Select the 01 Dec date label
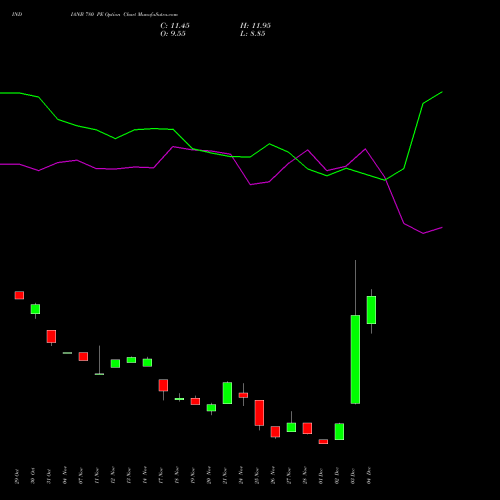Screen dimensions: 500x500 coord(321,476)
